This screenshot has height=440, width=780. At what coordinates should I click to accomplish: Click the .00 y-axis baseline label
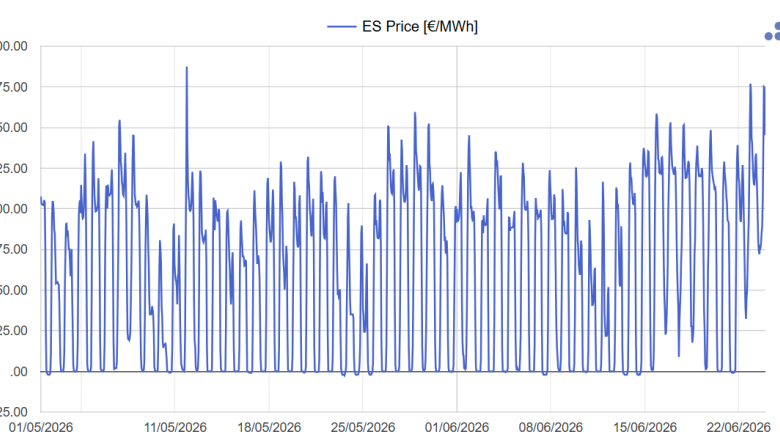[18, 371]
